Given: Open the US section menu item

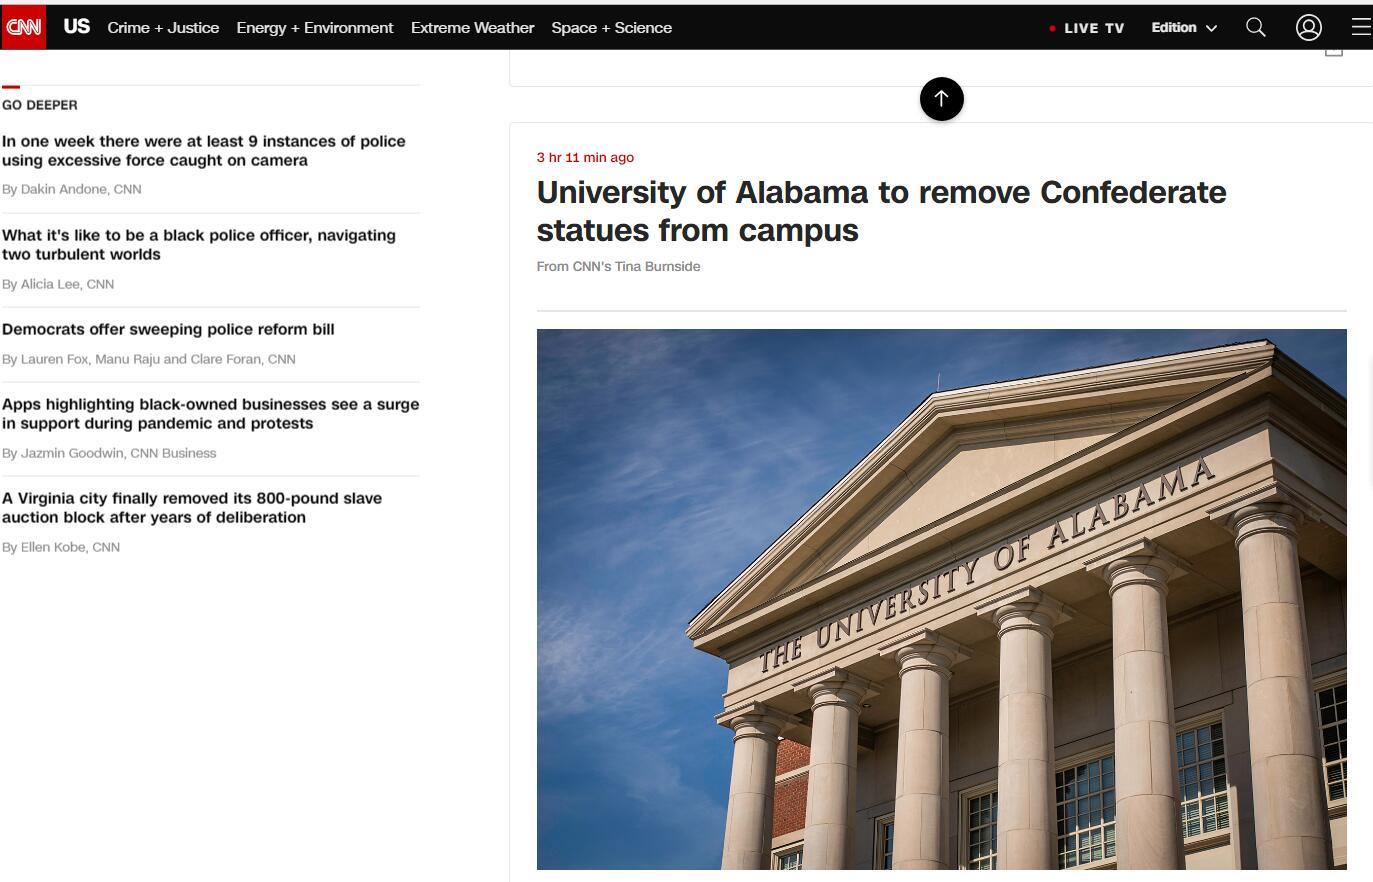Looking at the screenshot, I should [x=77, y=27].
